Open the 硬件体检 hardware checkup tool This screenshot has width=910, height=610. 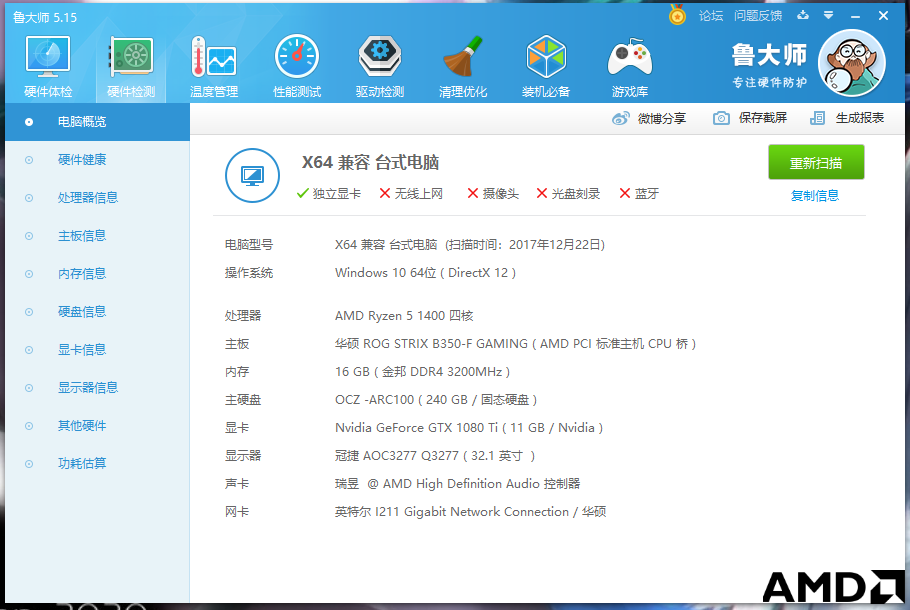[48, 66]
